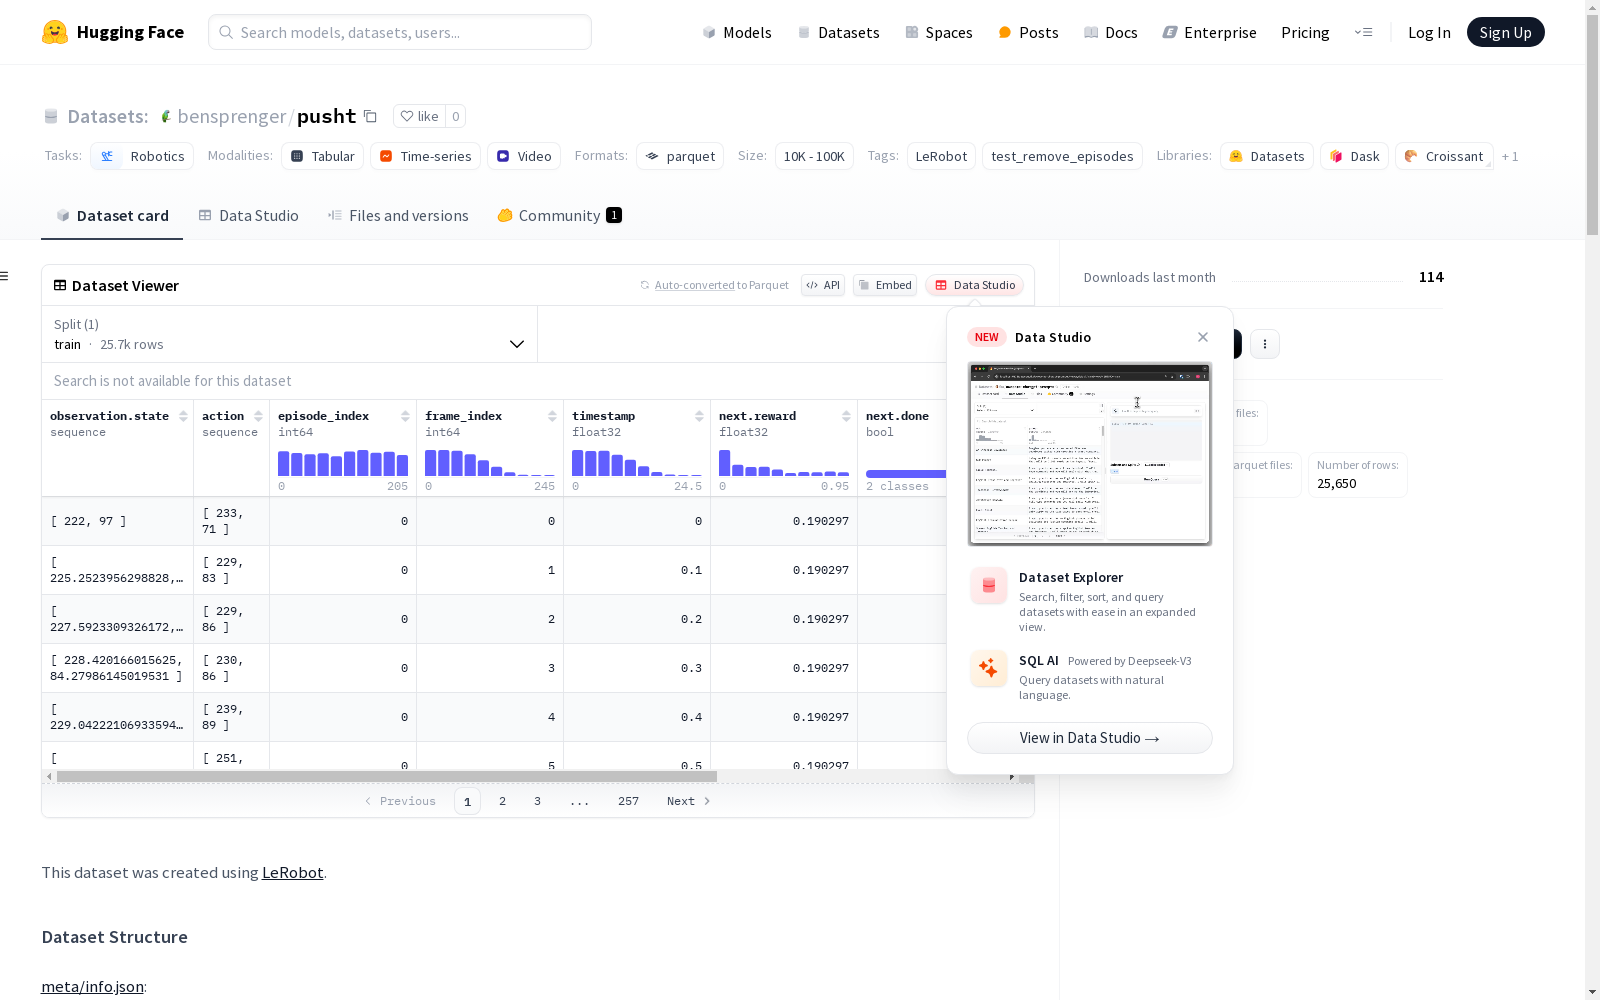Viewport: 1600px width, 1000px height.
Task: Sort the observation.state column
Action: click(x=183, y=416)
